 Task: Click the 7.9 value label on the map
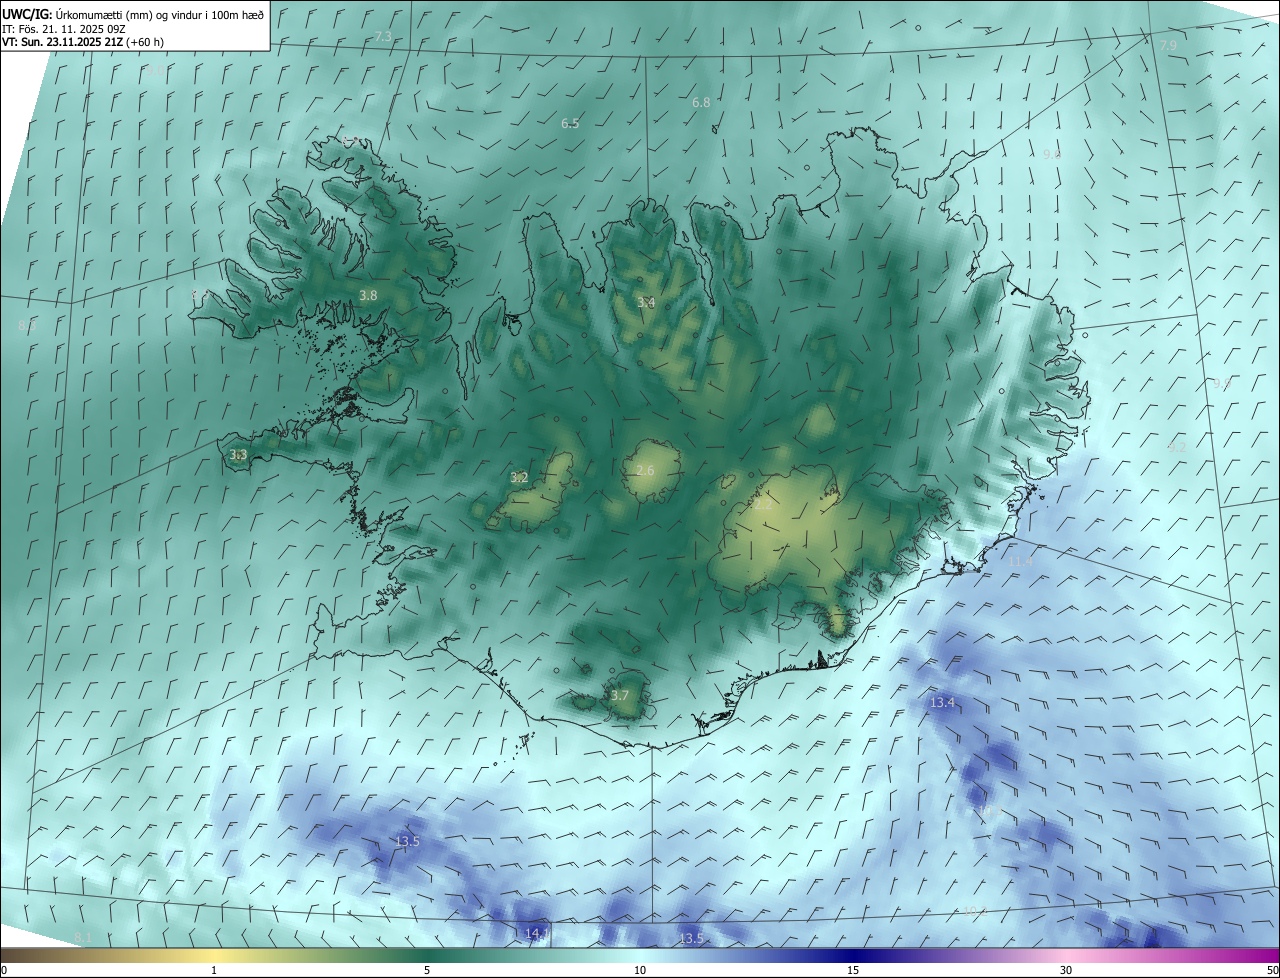(1168, 46)
